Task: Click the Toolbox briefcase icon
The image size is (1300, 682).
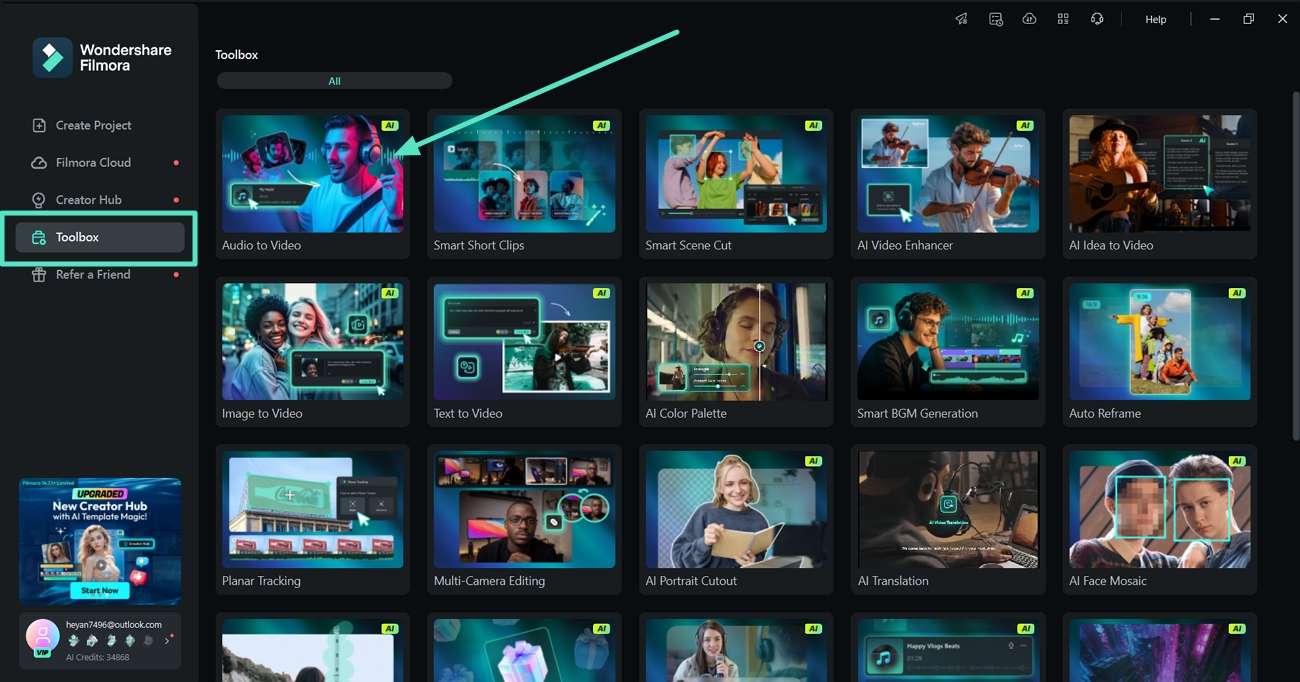Action: (x=39, y=237)
